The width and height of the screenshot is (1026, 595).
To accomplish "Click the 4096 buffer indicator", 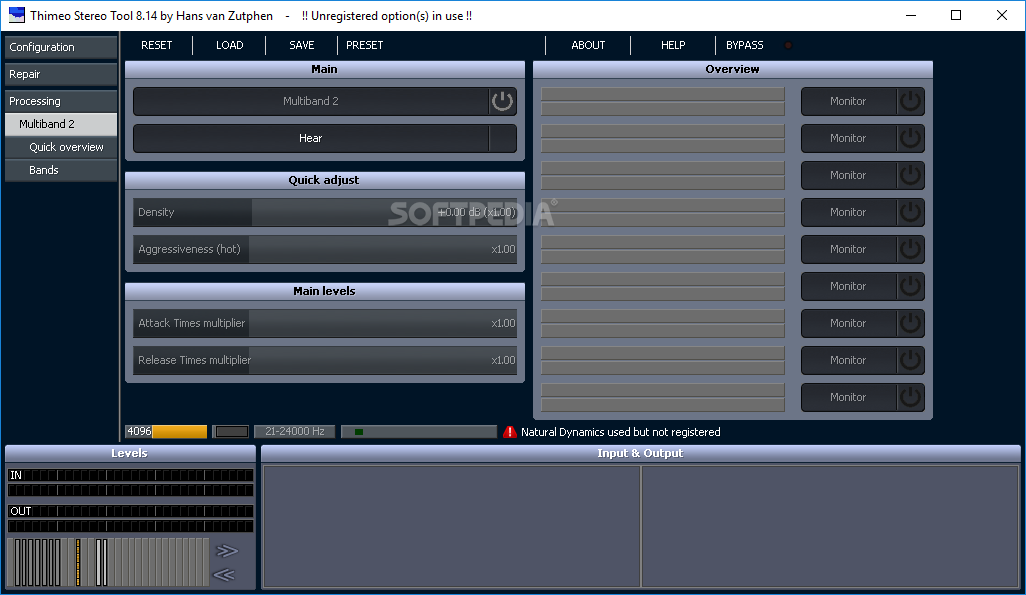I will (166, 431).
